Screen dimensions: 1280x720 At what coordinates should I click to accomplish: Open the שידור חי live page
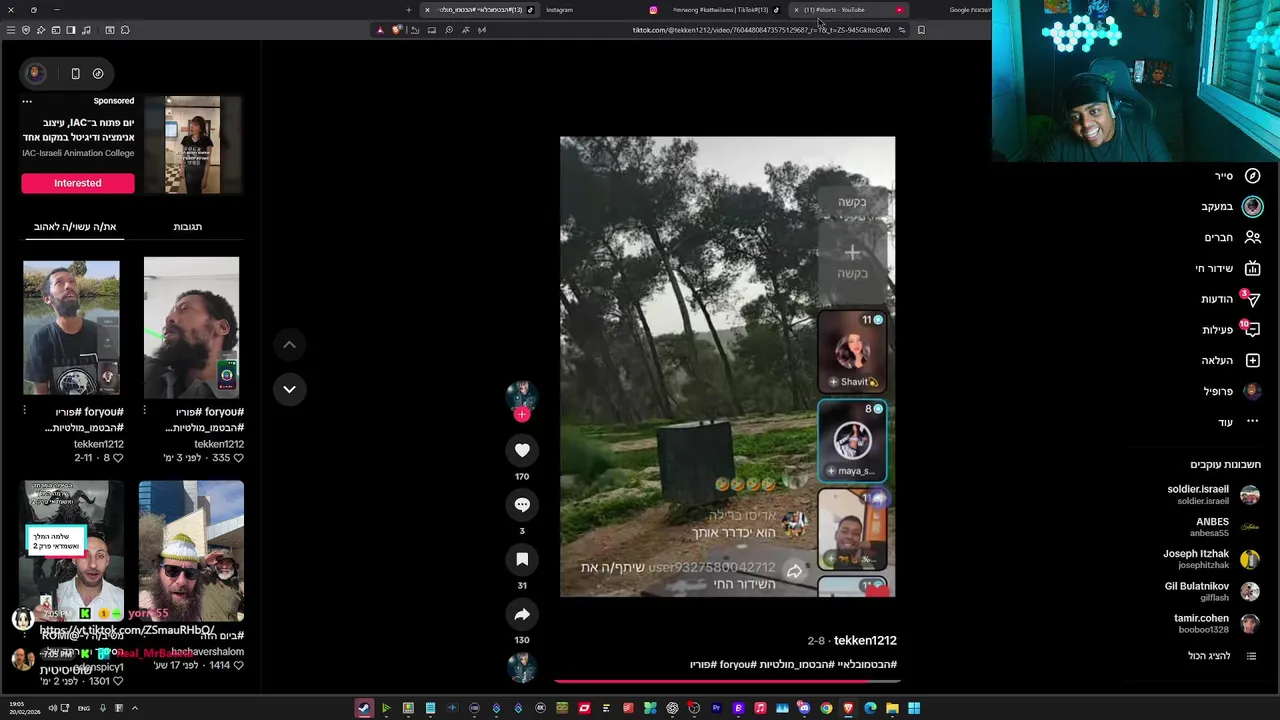[1227, 268]
